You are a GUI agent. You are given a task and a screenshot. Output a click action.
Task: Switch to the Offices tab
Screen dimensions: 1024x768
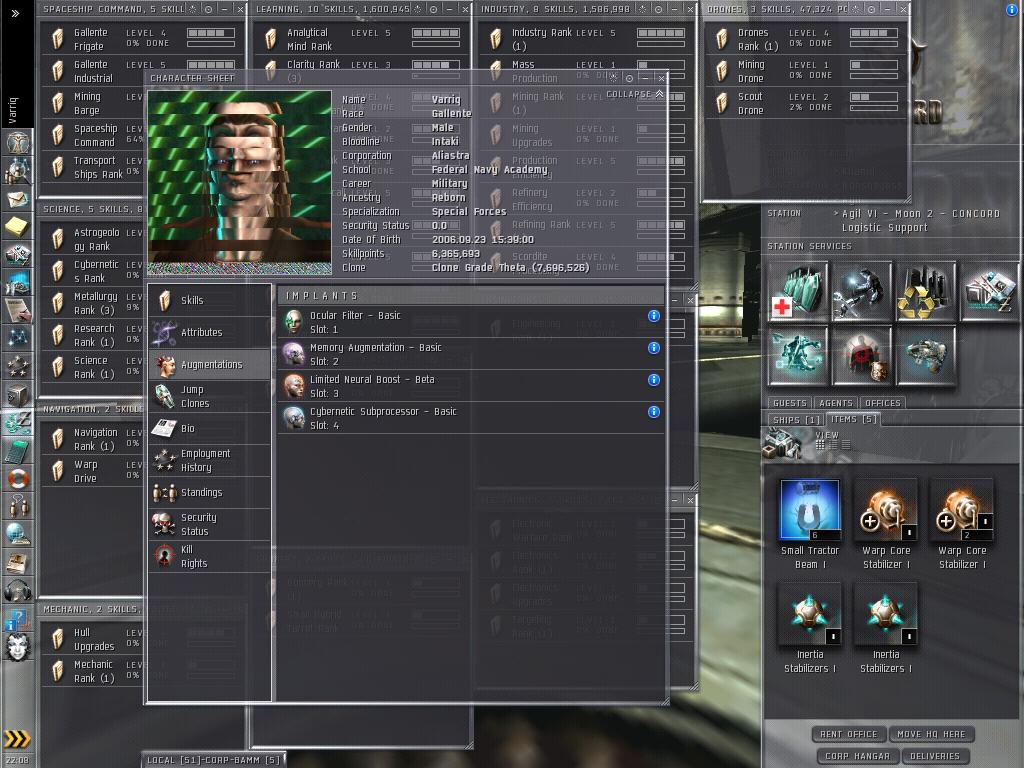[883, 404]
